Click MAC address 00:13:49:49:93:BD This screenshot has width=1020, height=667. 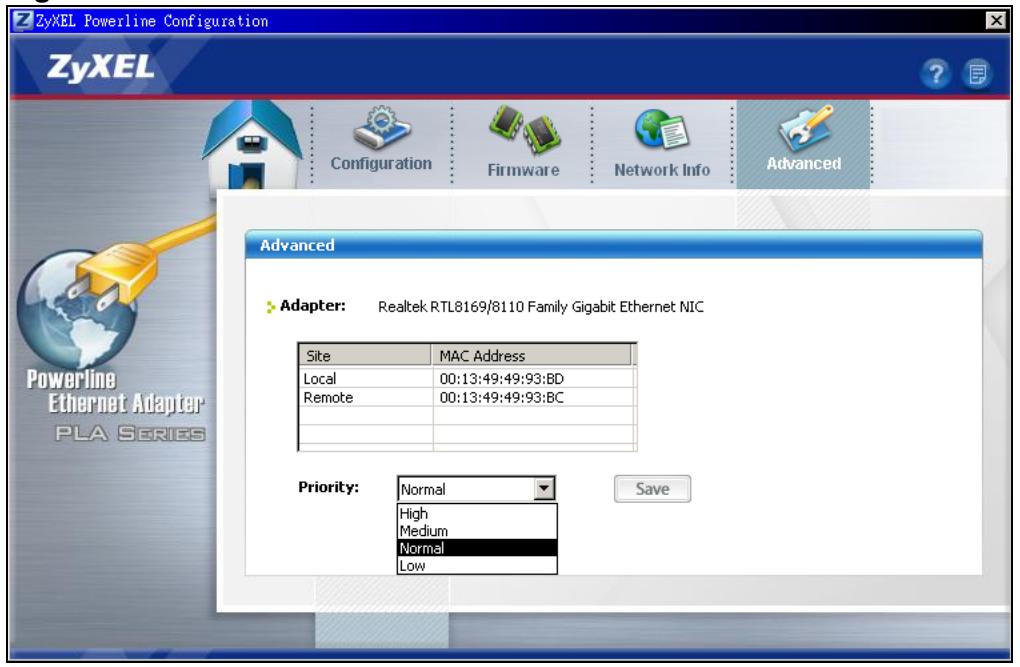[502, 379]
